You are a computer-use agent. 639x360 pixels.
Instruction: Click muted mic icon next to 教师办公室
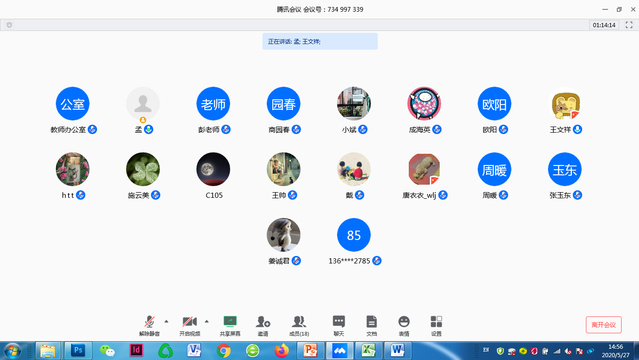[93, 130]
